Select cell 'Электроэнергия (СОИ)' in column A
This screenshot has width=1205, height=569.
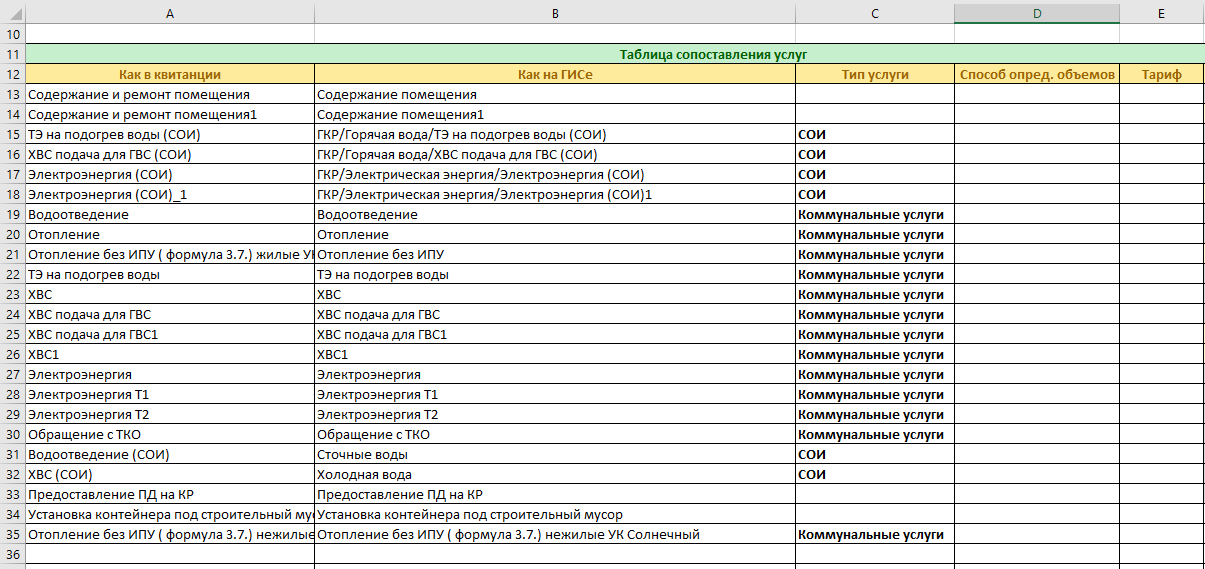coord(170,174)
